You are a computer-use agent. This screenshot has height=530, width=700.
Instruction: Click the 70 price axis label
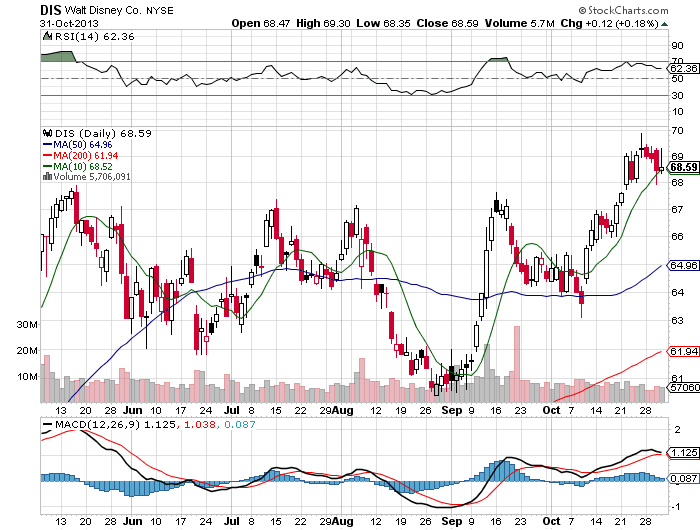click(x=677, y=130)
